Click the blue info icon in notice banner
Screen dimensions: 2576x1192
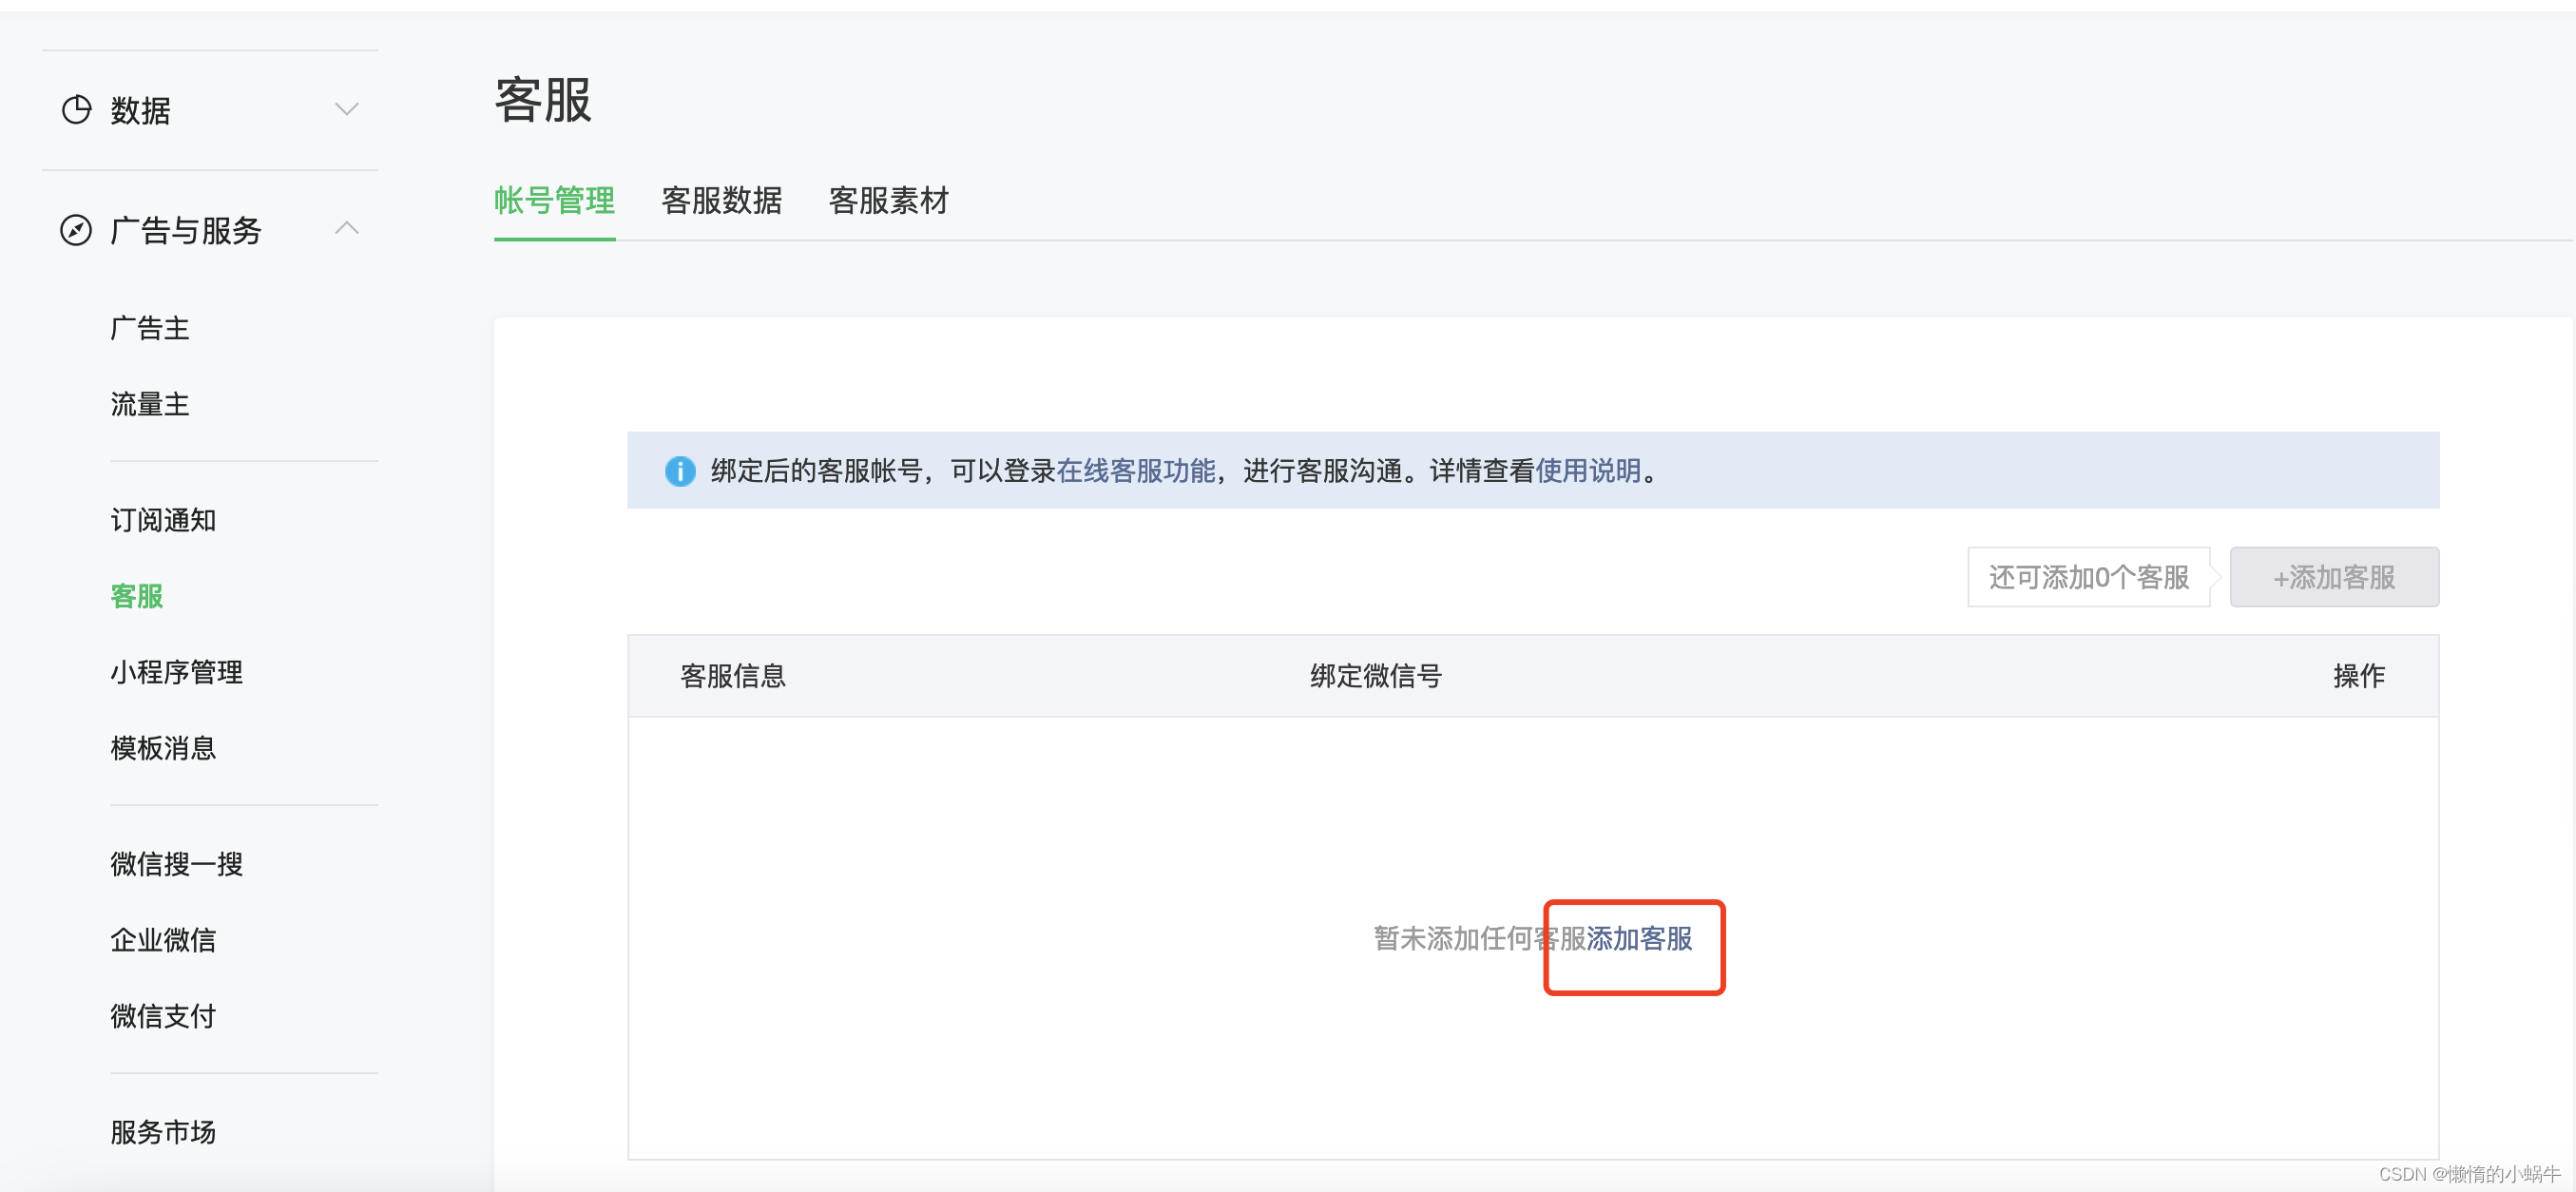click(680, 470)
